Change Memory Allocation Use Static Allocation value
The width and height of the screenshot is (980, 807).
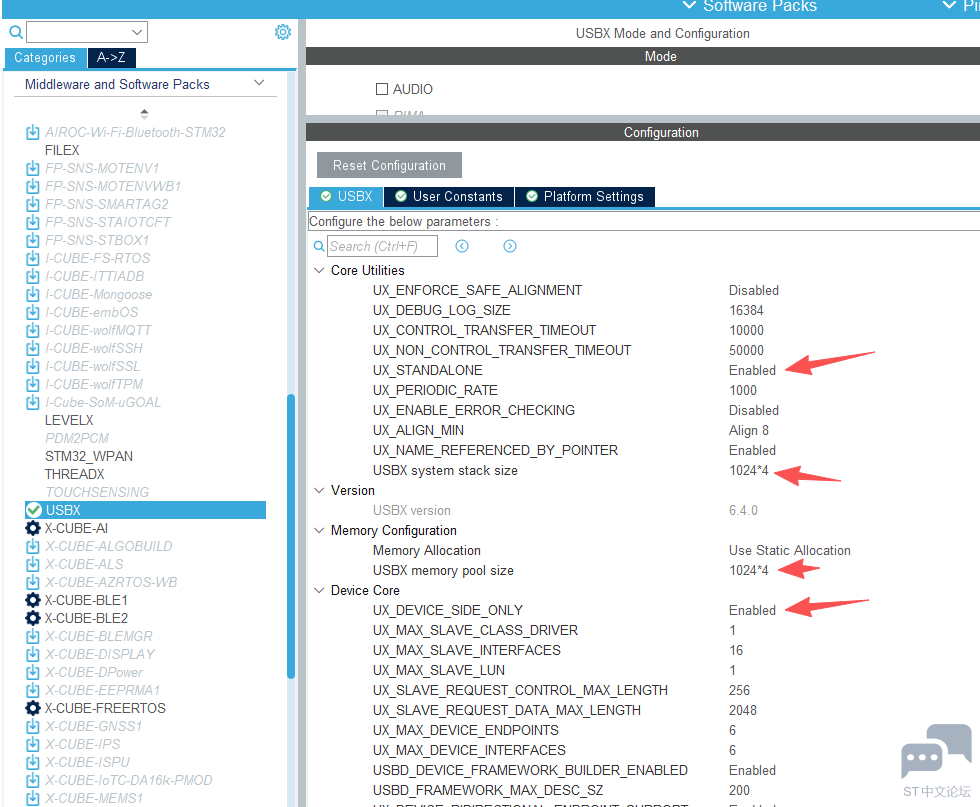click(x=789, y=550)
